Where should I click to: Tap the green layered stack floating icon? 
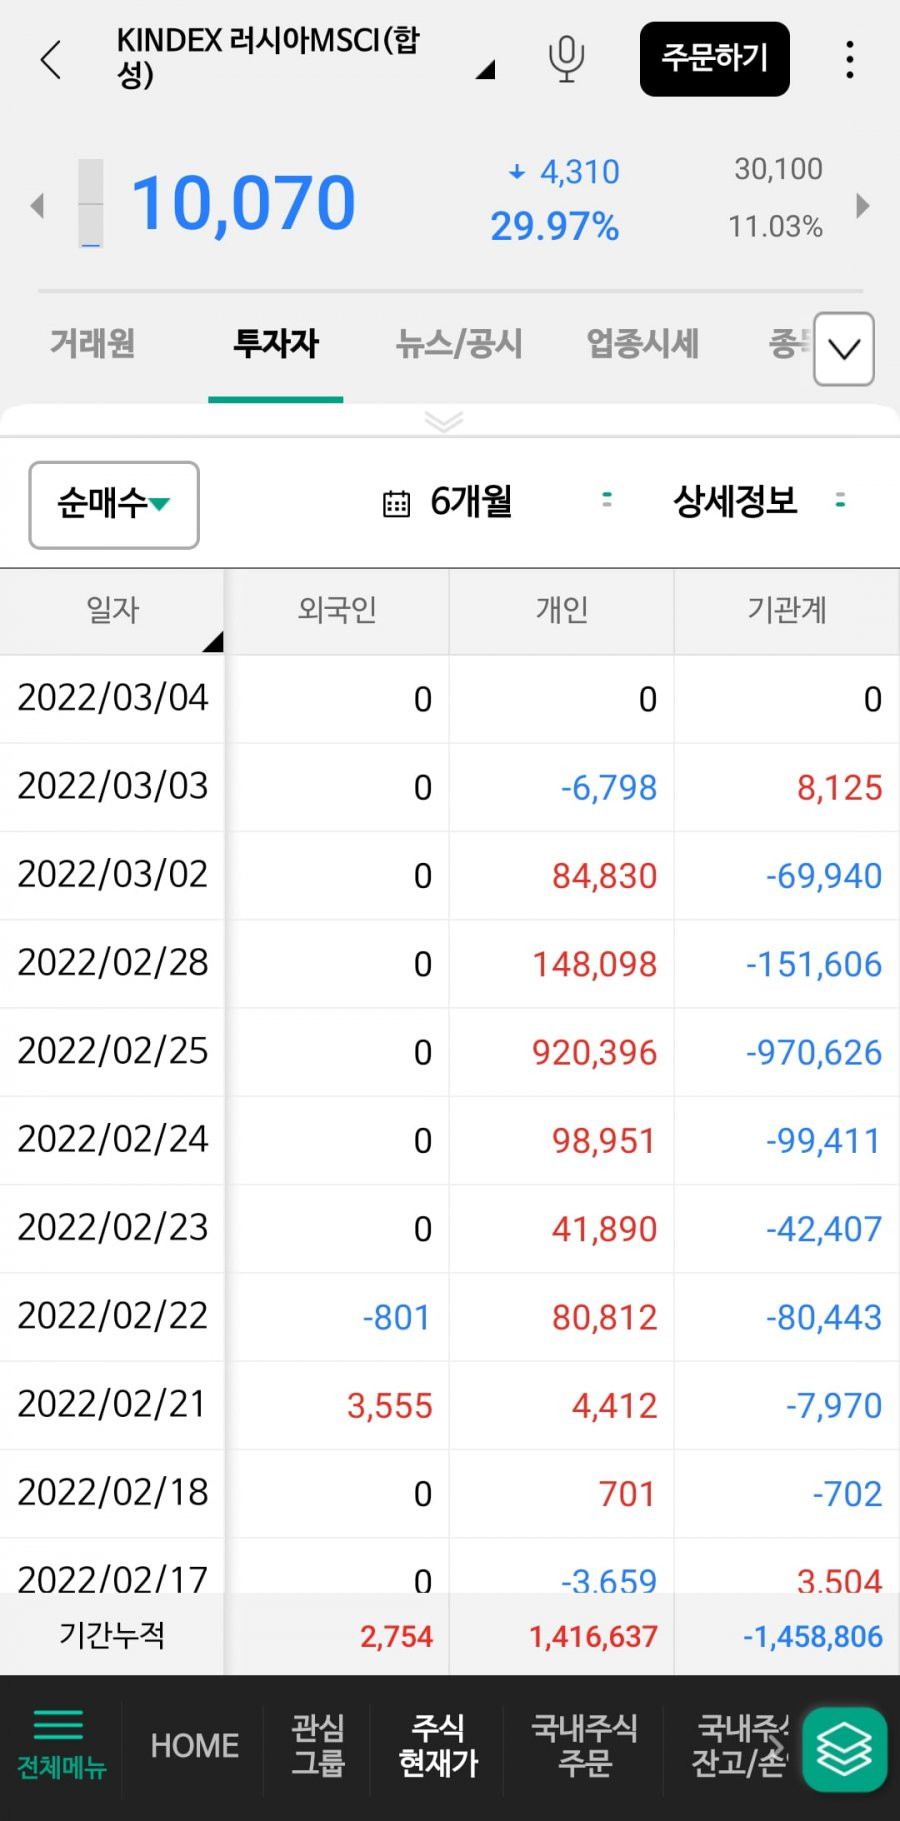844,1749
